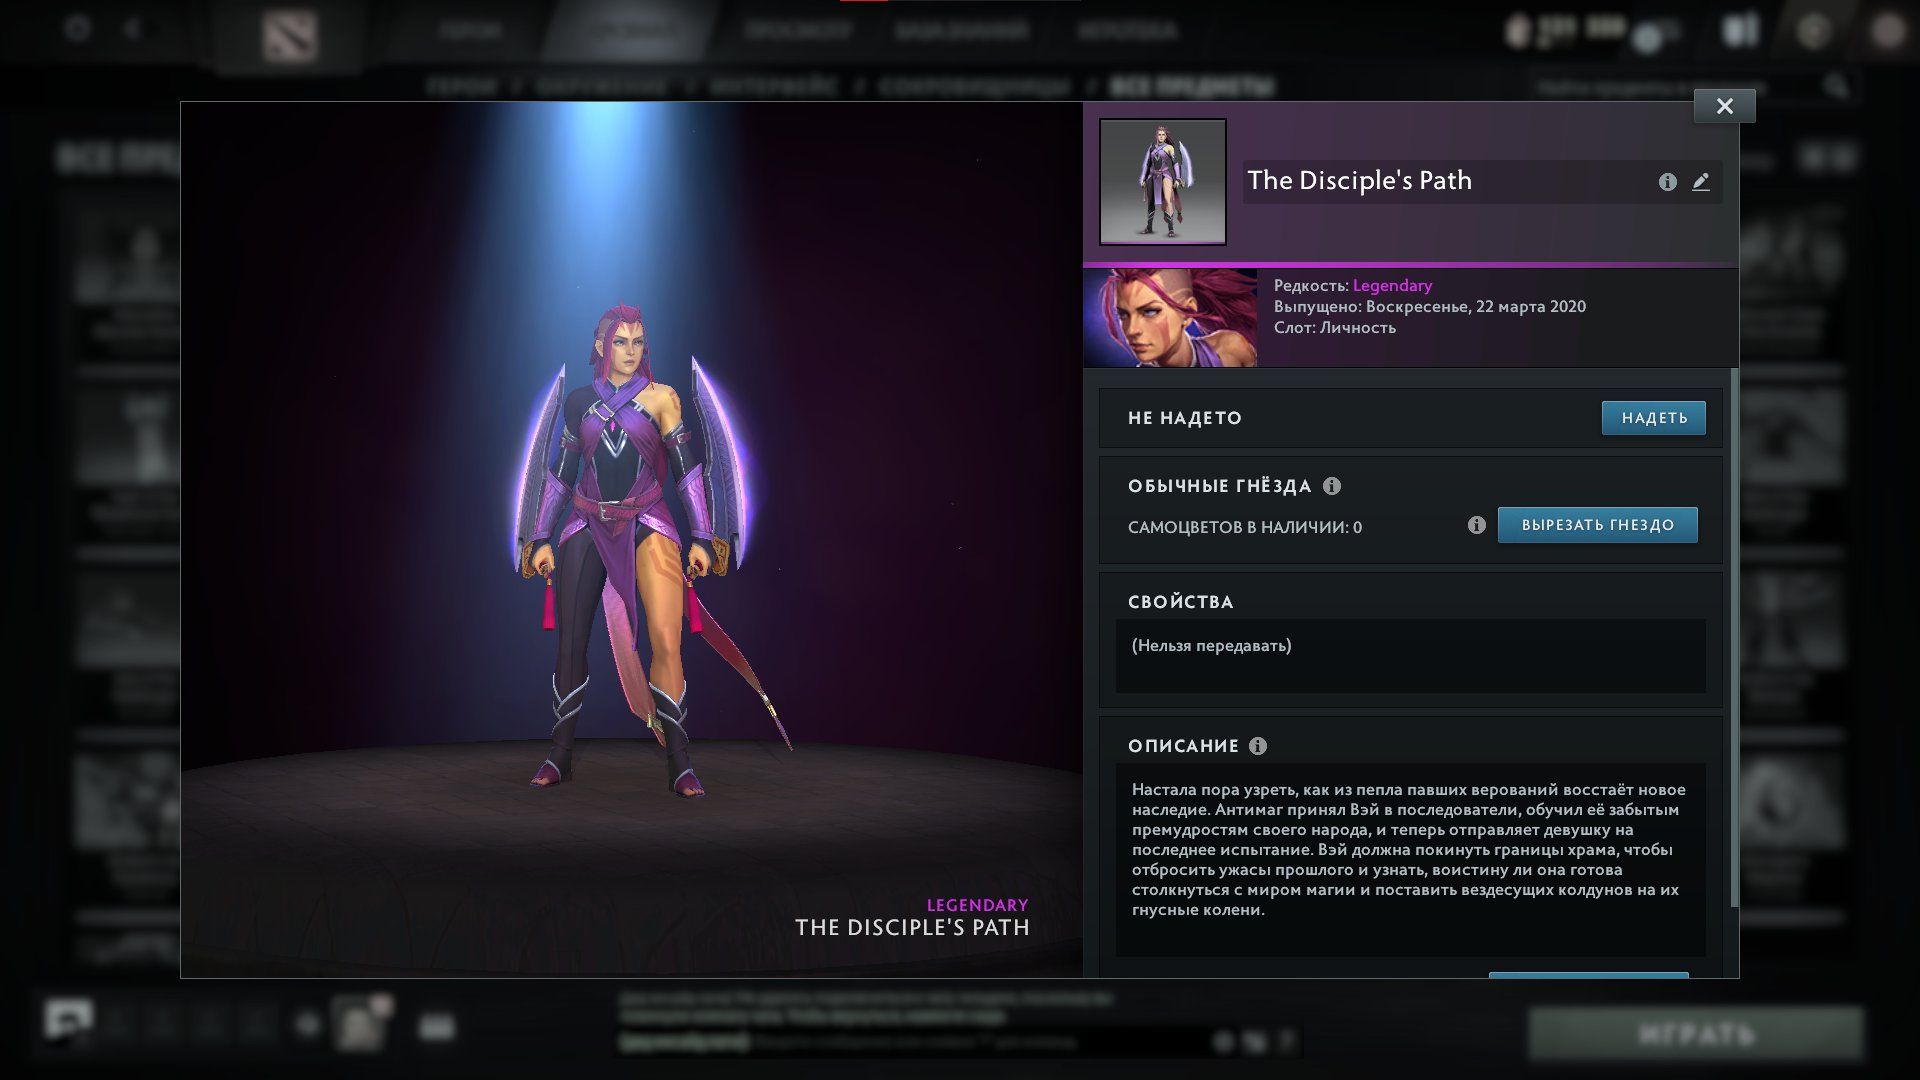The width and height of the screenshot is (1920, 1080).
Task: Click the Dota 2 logo home icon
Action: (289, 37)
